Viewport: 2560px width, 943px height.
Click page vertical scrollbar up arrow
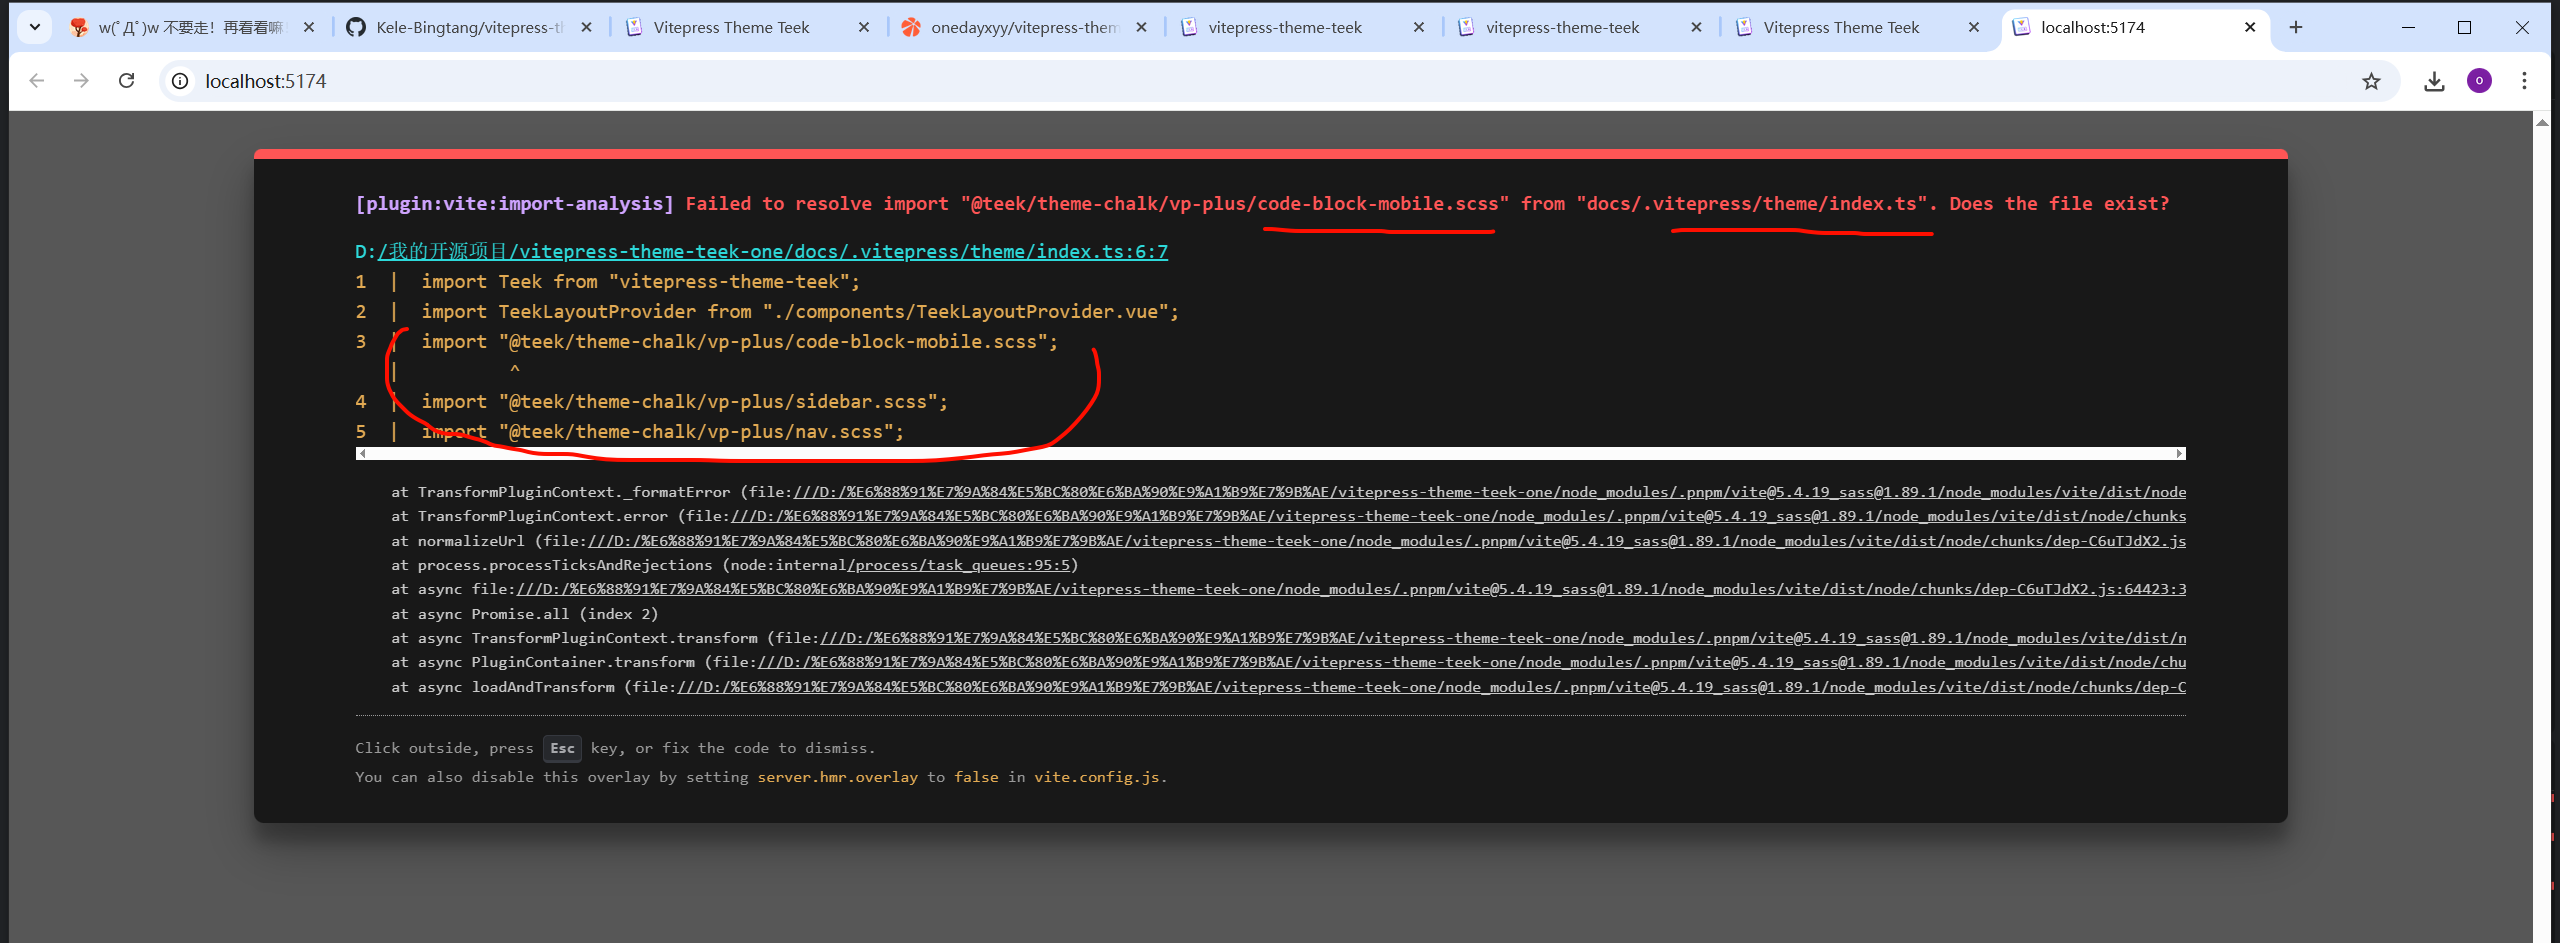pyautogui.click(x=2542, y=122)
